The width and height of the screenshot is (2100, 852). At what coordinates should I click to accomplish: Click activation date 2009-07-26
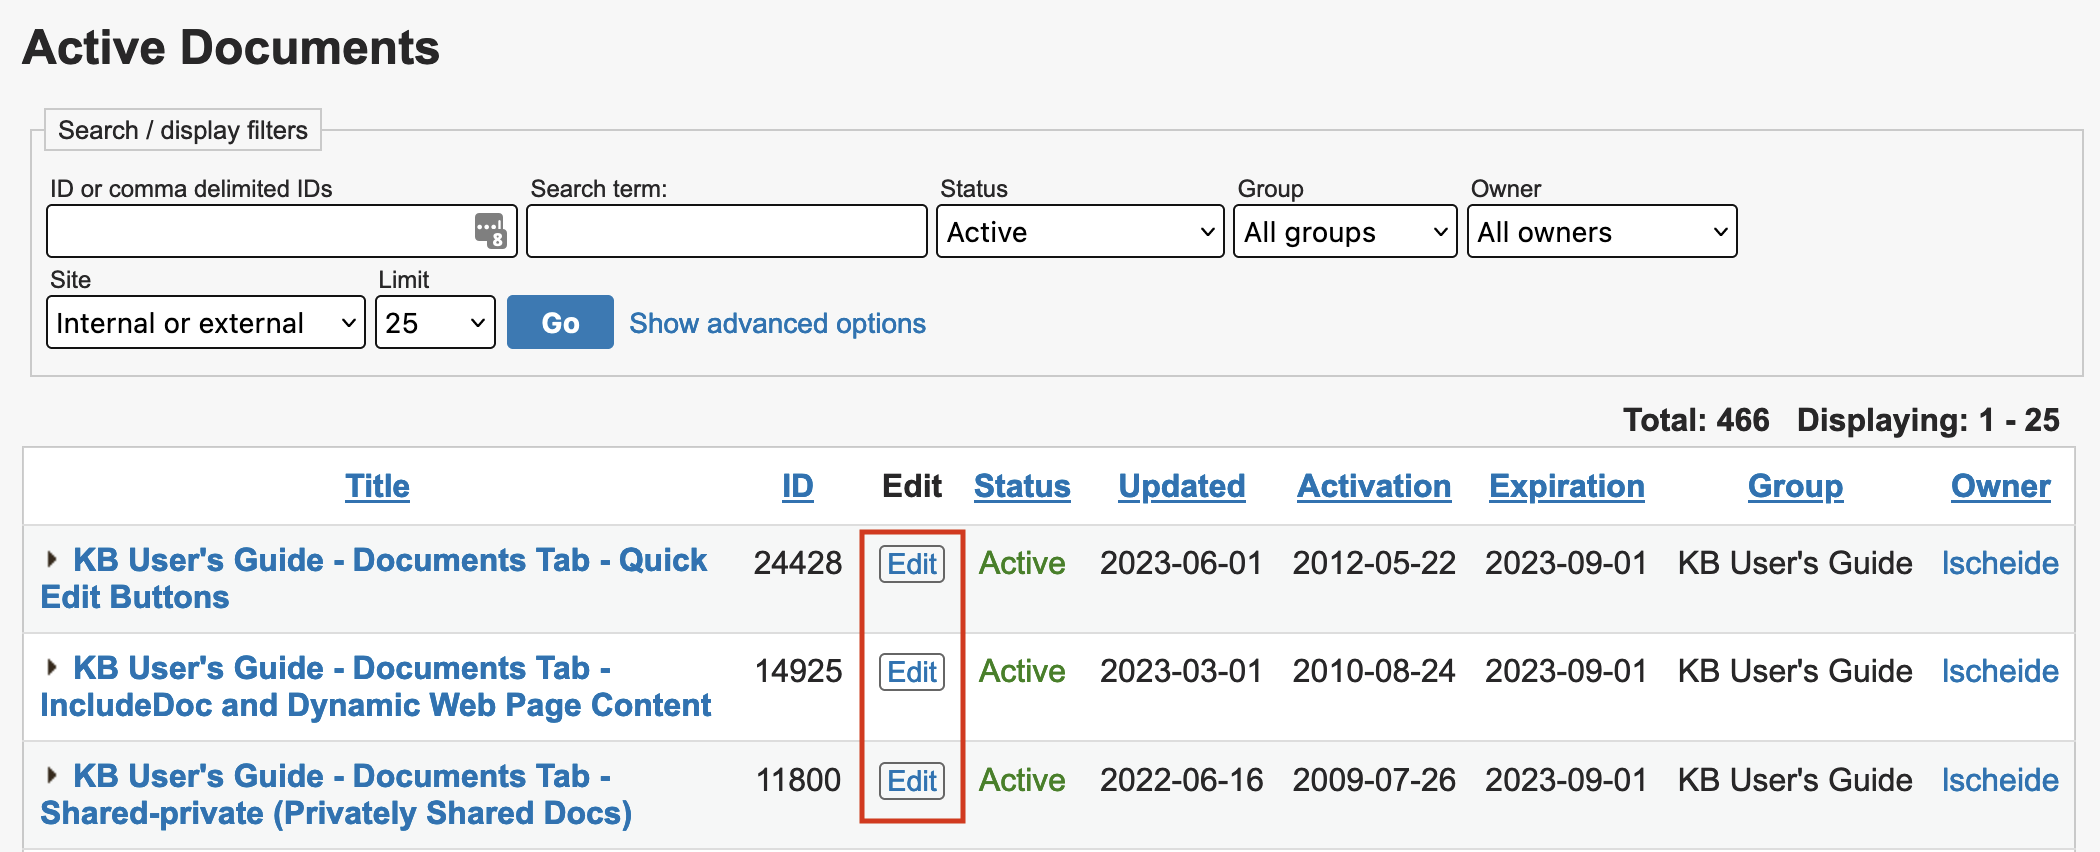coord(1374,780)
